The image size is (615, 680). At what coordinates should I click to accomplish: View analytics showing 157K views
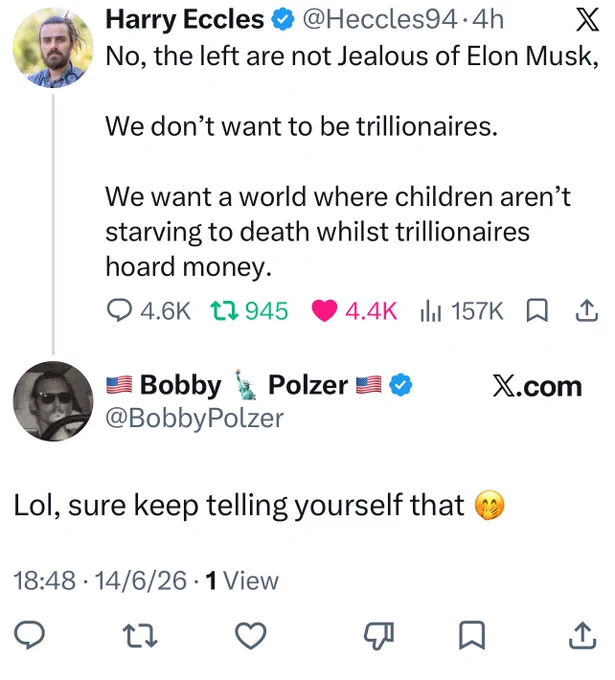click(x=461, y=311)
